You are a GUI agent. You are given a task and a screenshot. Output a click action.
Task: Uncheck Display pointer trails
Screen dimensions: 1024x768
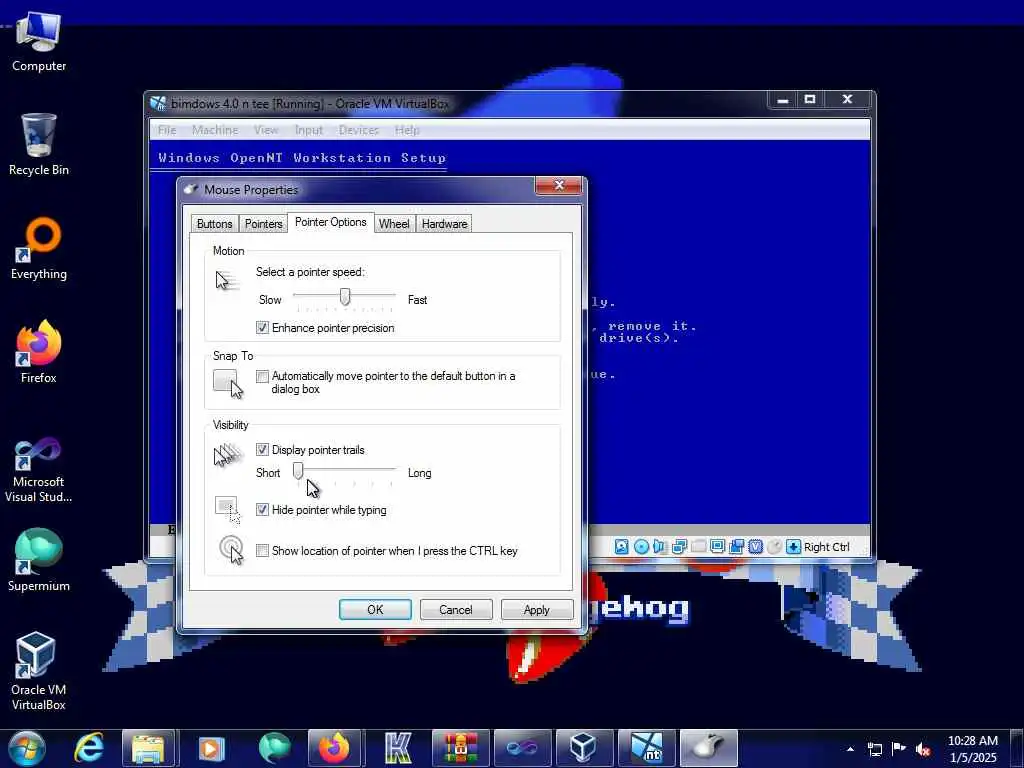click(x=262, y=449)
